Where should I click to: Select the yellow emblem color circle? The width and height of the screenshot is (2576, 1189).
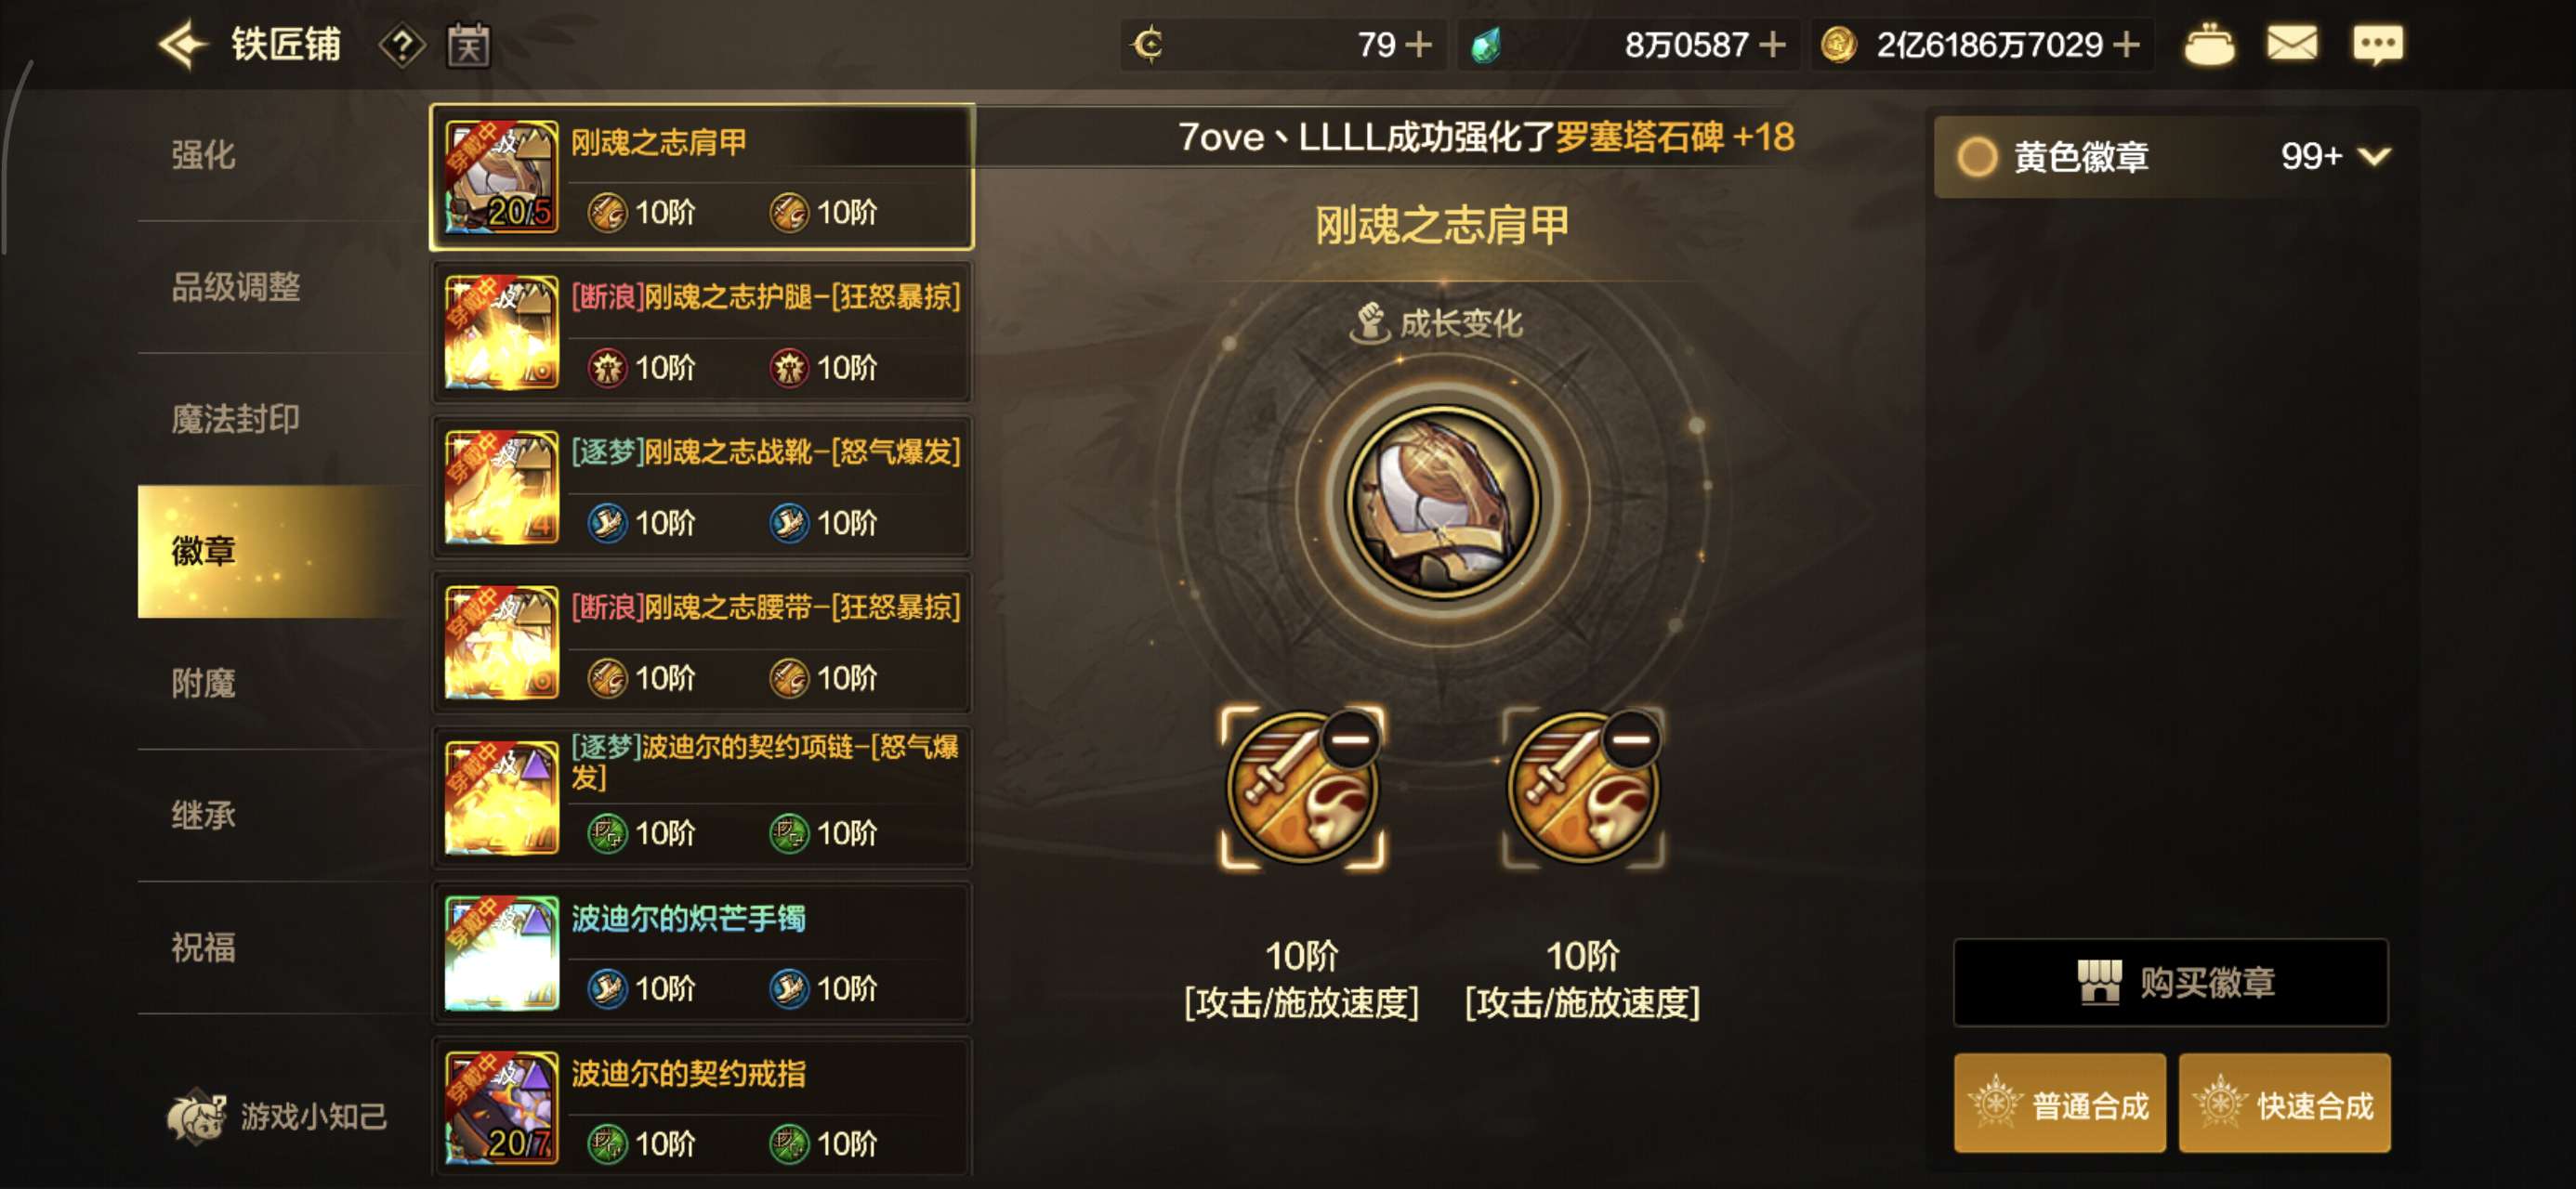(x=1977, y=157)
